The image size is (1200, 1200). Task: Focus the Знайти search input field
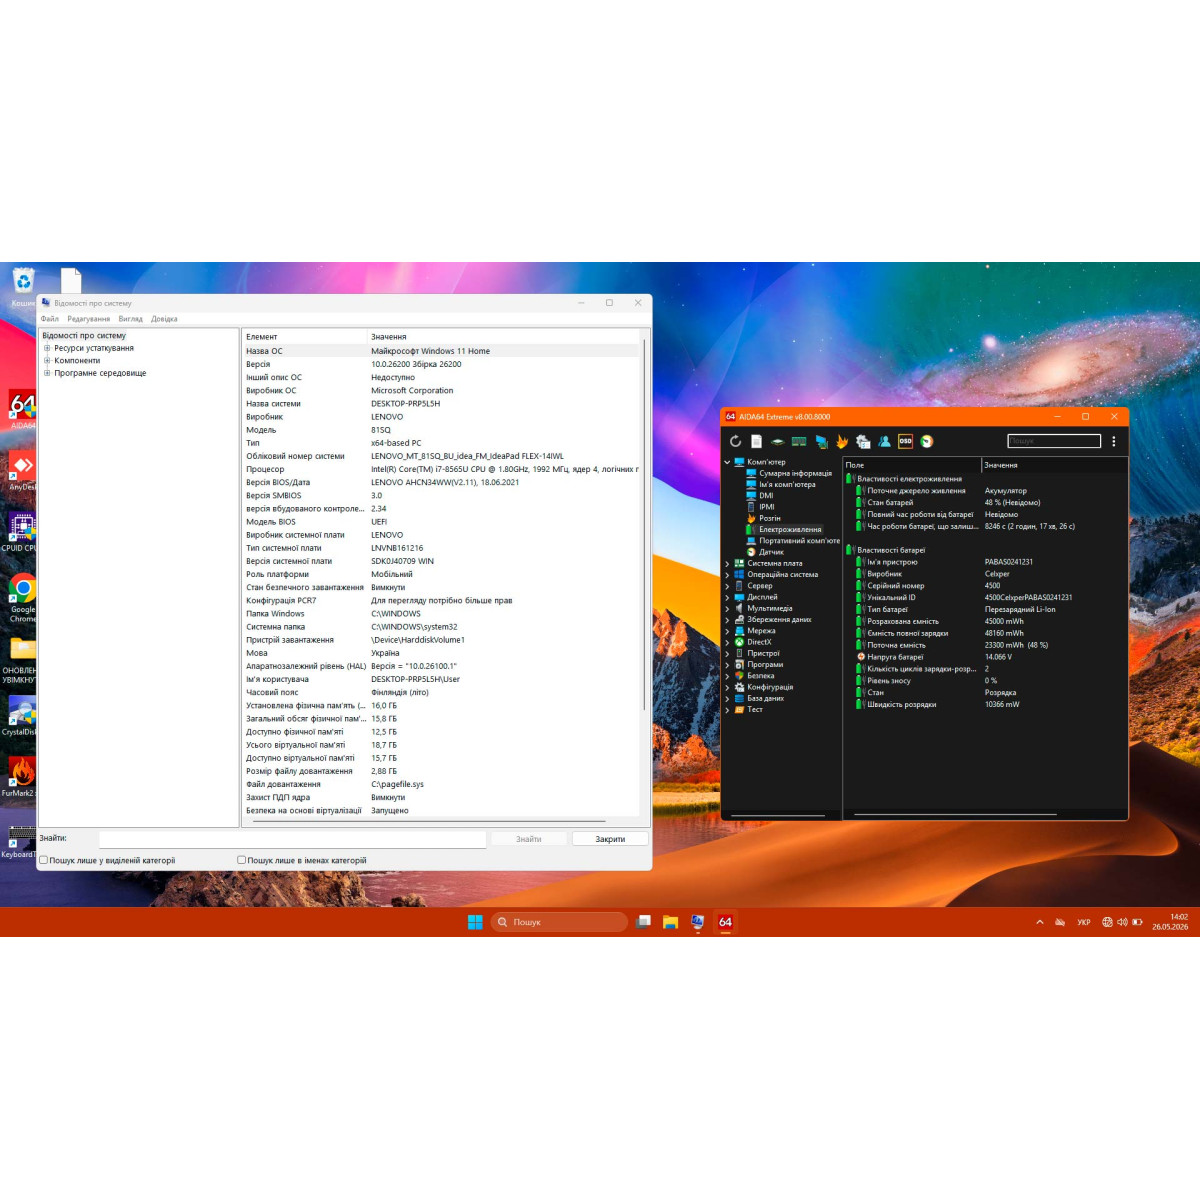(x=293, y=839)
